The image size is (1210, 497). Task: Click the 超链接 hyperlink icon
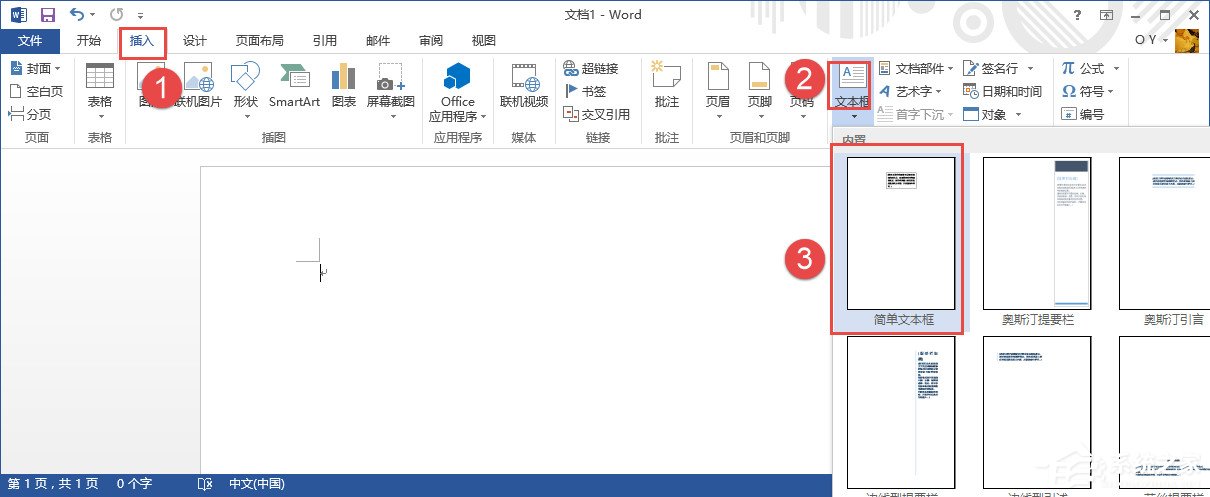[x=591, y=68]
